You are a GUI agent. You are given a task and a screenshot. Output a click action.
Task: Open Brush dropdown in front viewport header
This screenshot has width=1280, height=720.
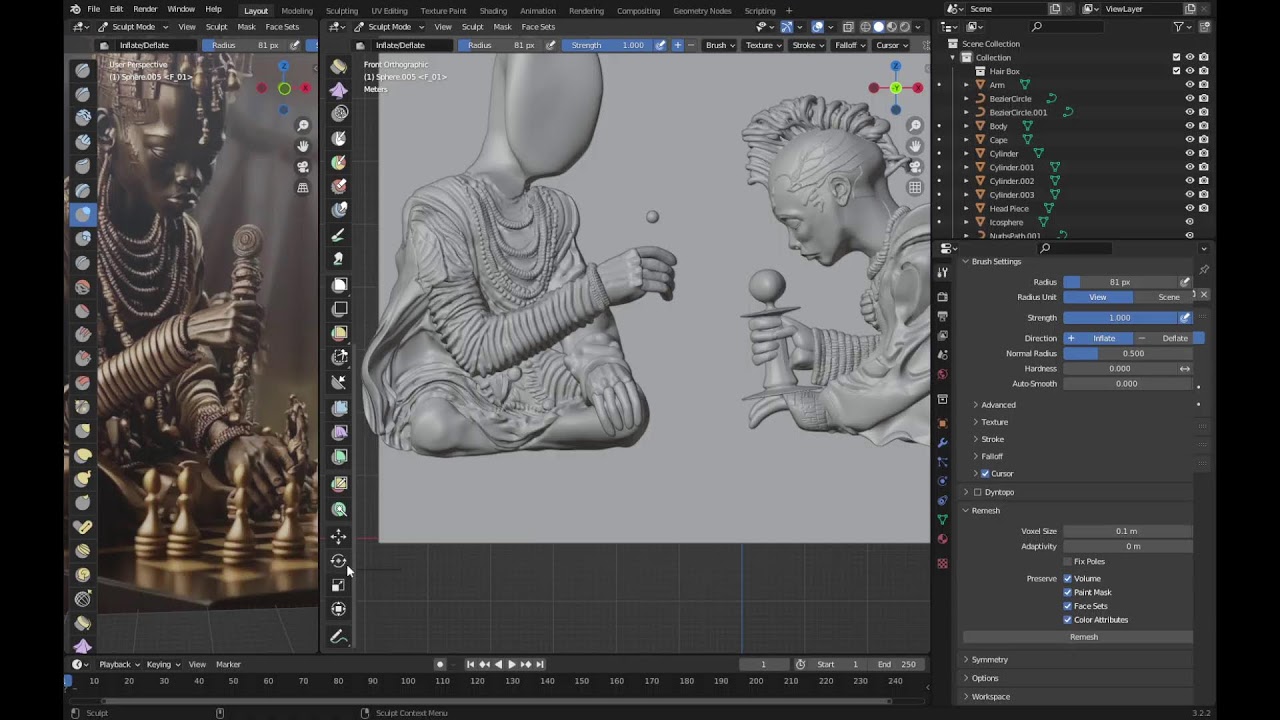tap(720, 45)
